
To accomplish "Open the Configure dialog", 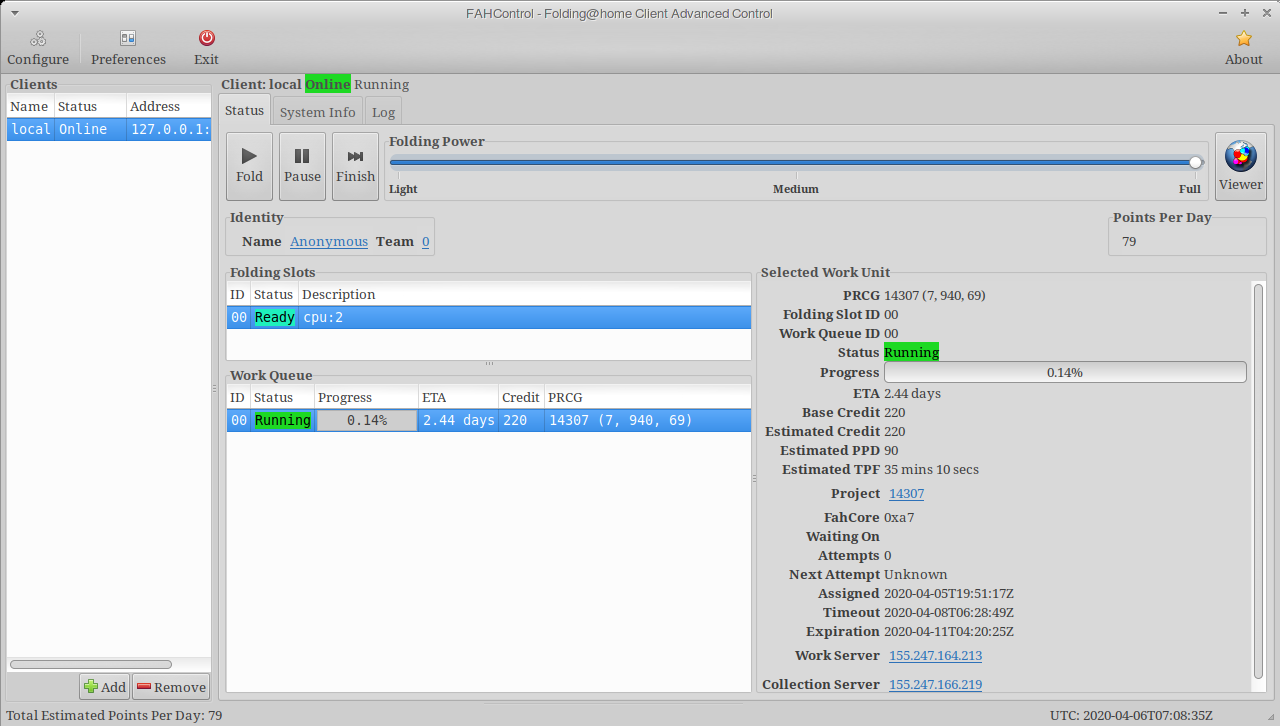I will tap(38, 48).
